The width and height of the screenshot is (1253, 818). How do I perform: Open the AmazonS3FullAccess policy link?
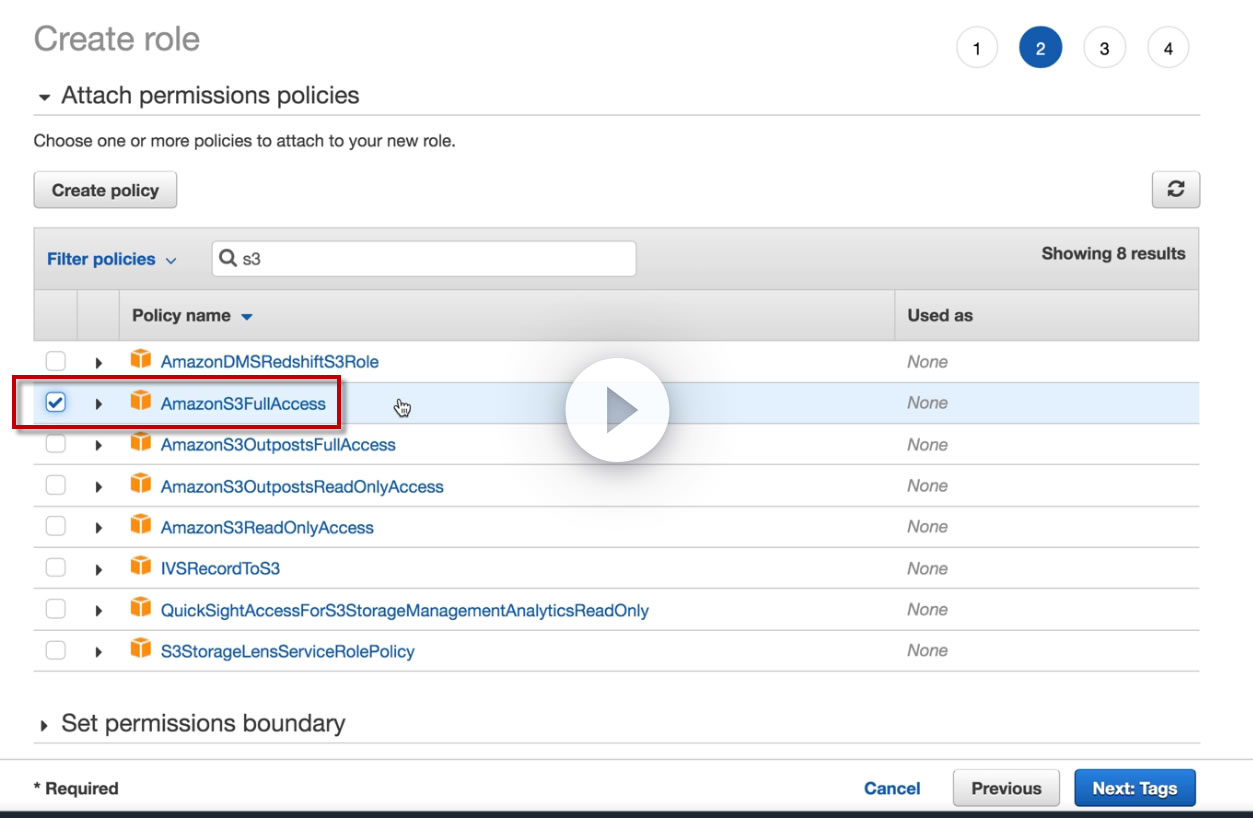(x=243, y=403)
